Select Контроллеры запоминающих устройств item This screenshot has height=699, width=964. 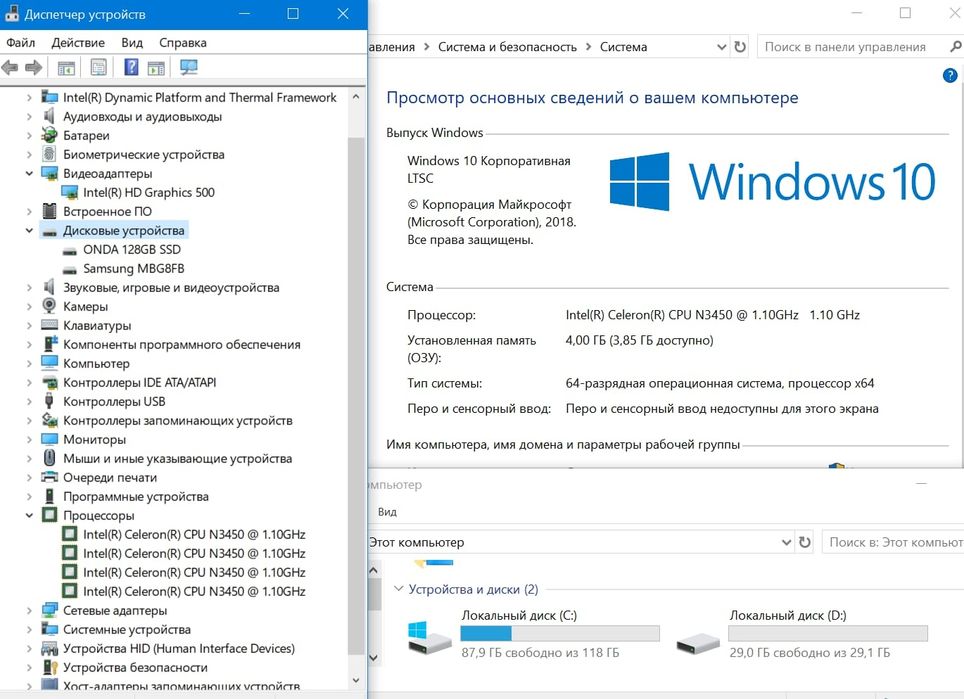(178, 421)
